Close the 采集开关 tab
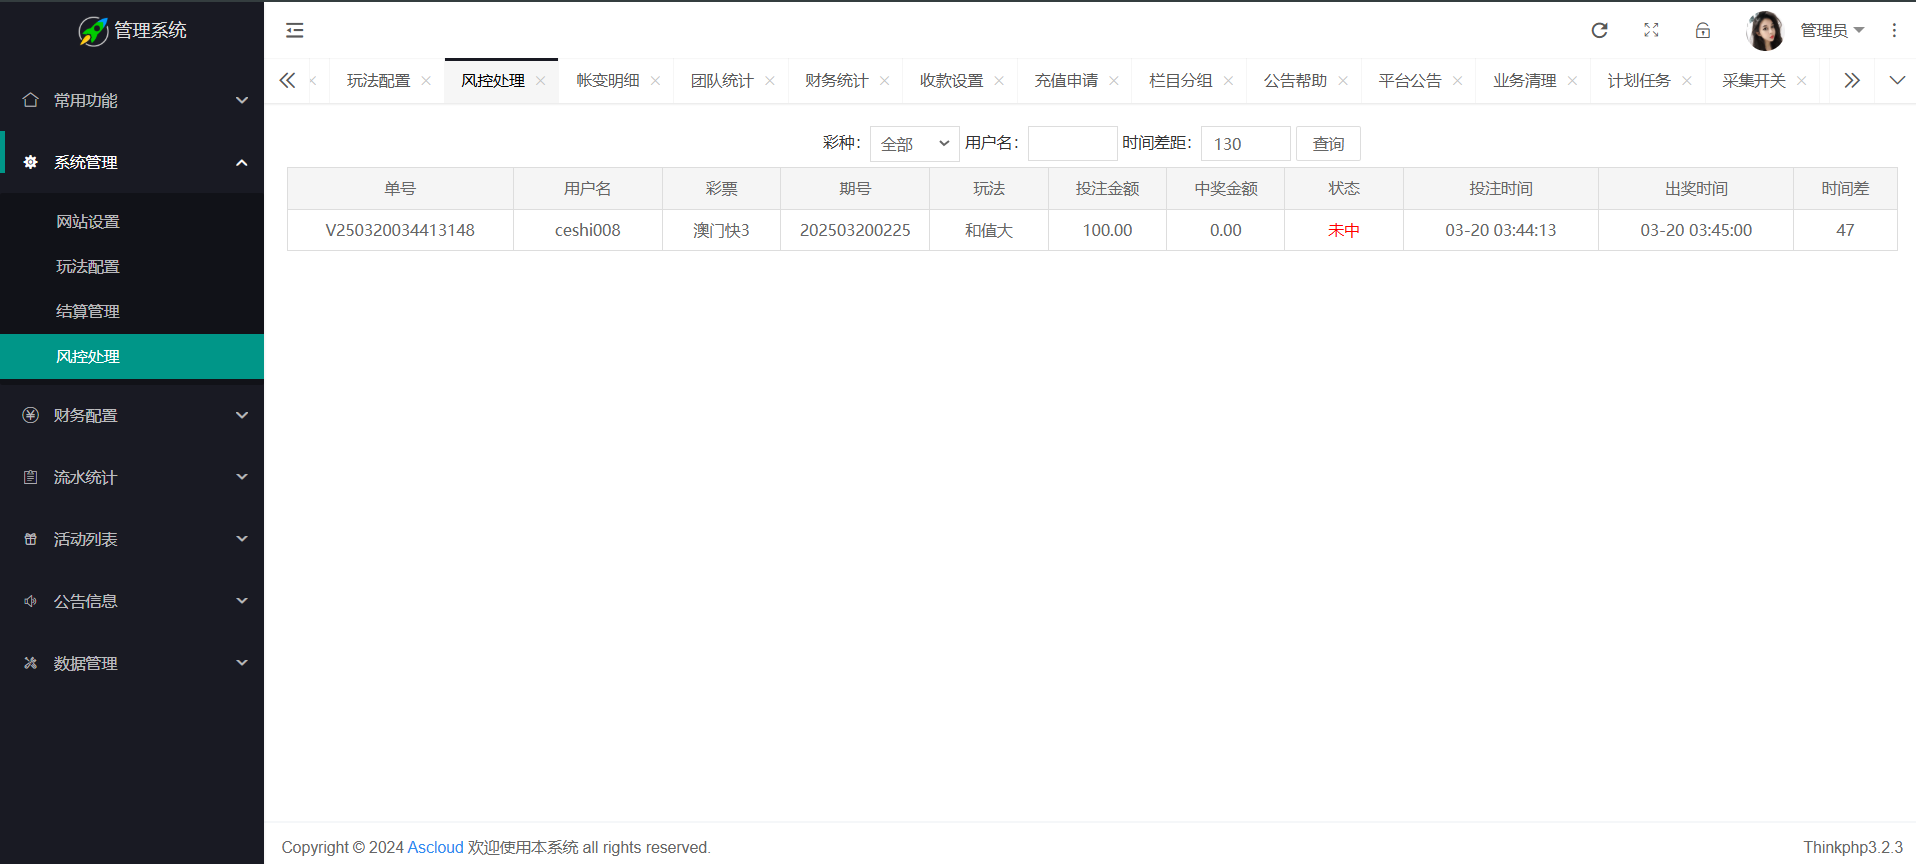 click(x=1802, y=81)
